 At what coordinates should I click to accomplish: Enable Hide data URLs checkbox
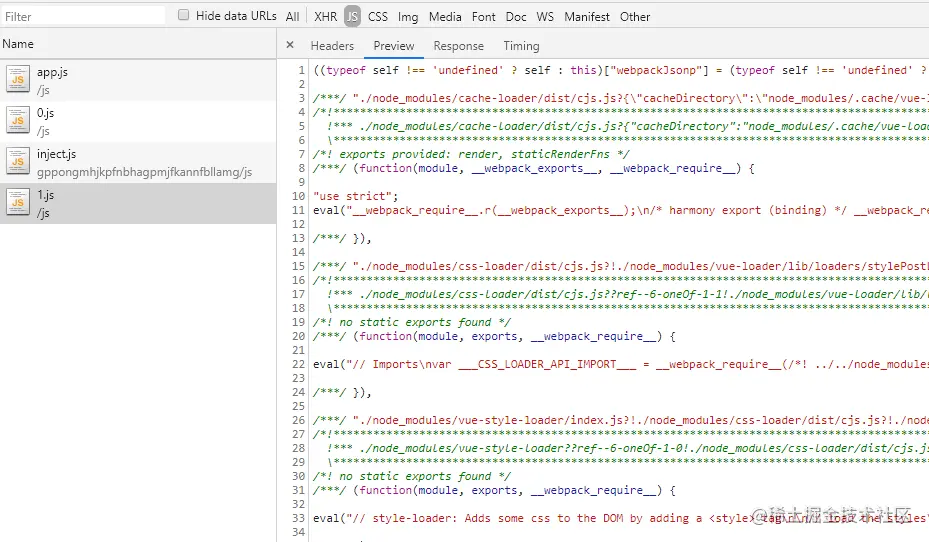pos(184,15)
